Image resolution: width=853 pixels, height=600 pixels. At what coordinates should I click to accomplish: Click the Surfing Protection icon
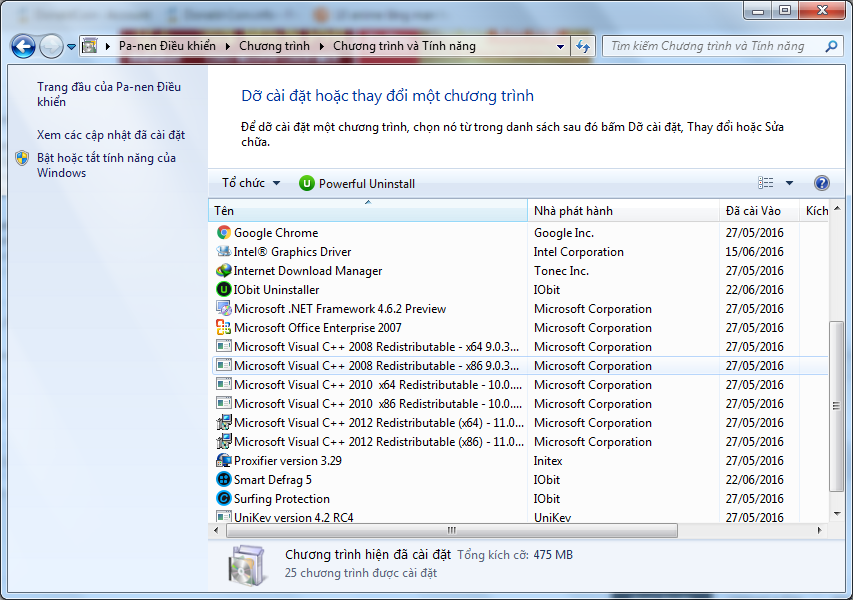tap(224, 498)
